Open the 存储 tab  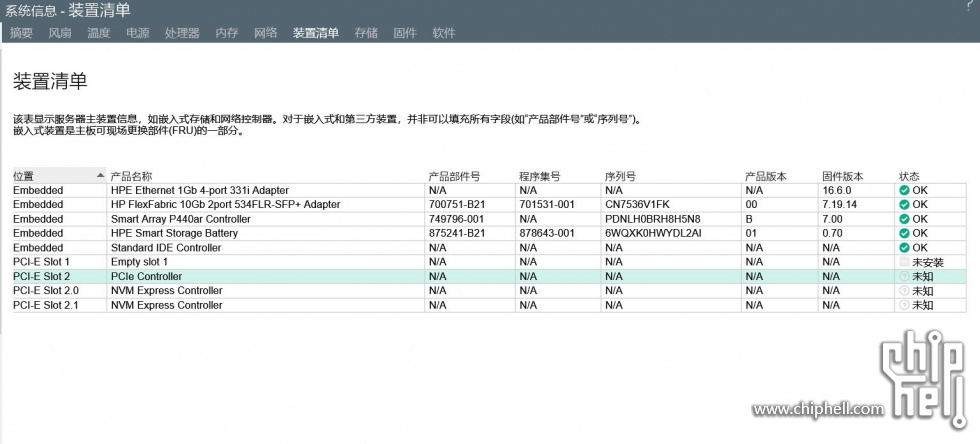(366, 33)
